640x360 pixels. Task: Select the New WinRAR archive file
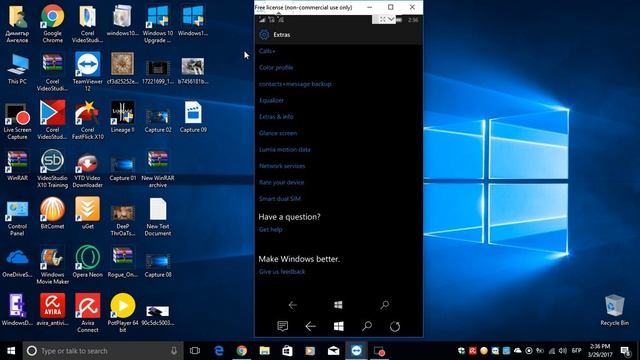pyautogui.click(x=158, y=169)
